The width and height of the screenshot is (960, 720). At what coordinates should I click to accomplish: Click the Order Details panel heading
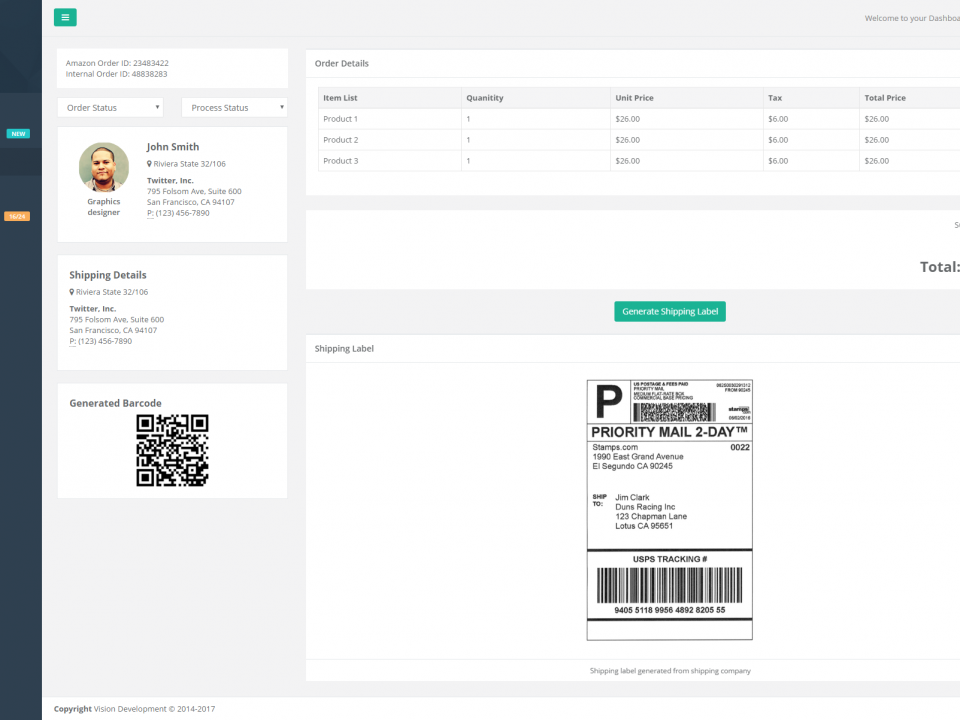342,64
